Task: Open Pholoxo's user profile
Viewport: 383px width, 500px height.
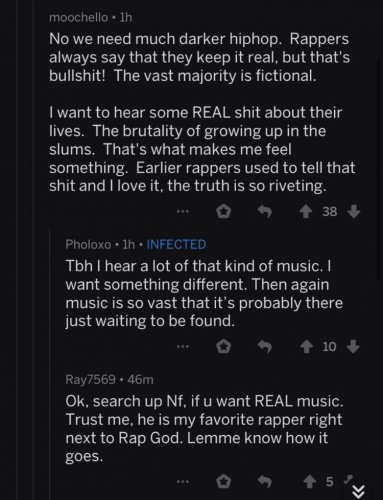Action: tap(88, 244)
